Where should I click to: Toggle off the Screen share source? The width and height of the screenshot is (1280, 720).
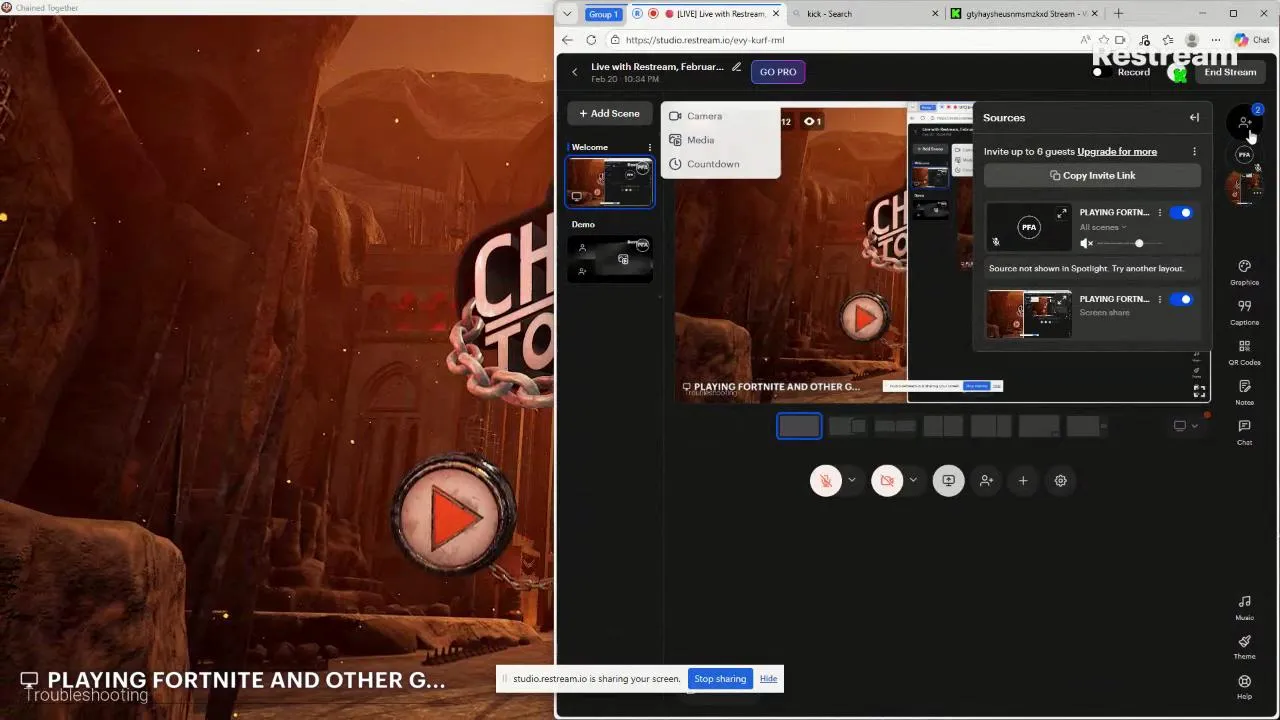1182,299
